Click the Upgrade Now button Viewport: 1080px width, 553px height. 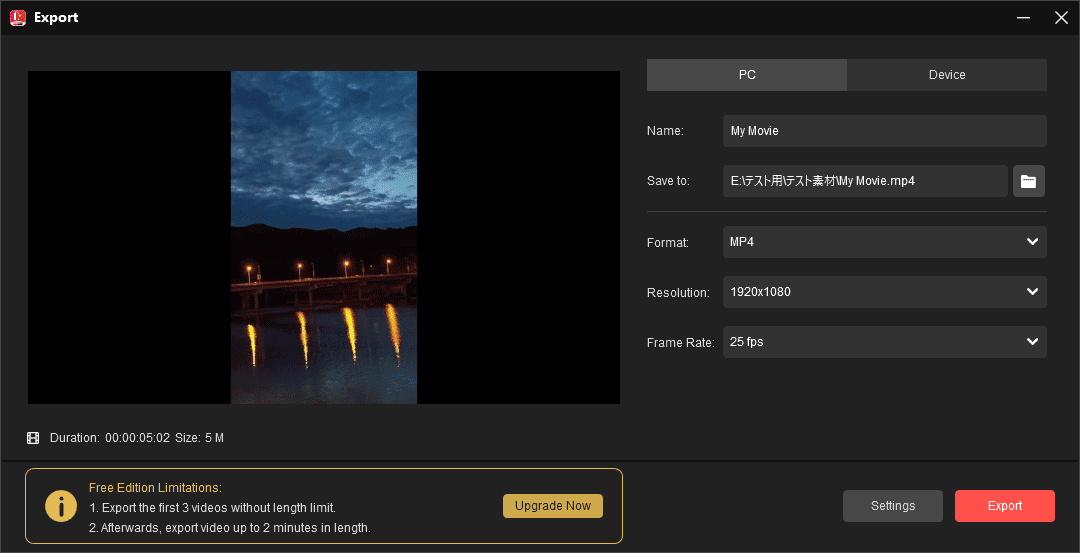553,505
